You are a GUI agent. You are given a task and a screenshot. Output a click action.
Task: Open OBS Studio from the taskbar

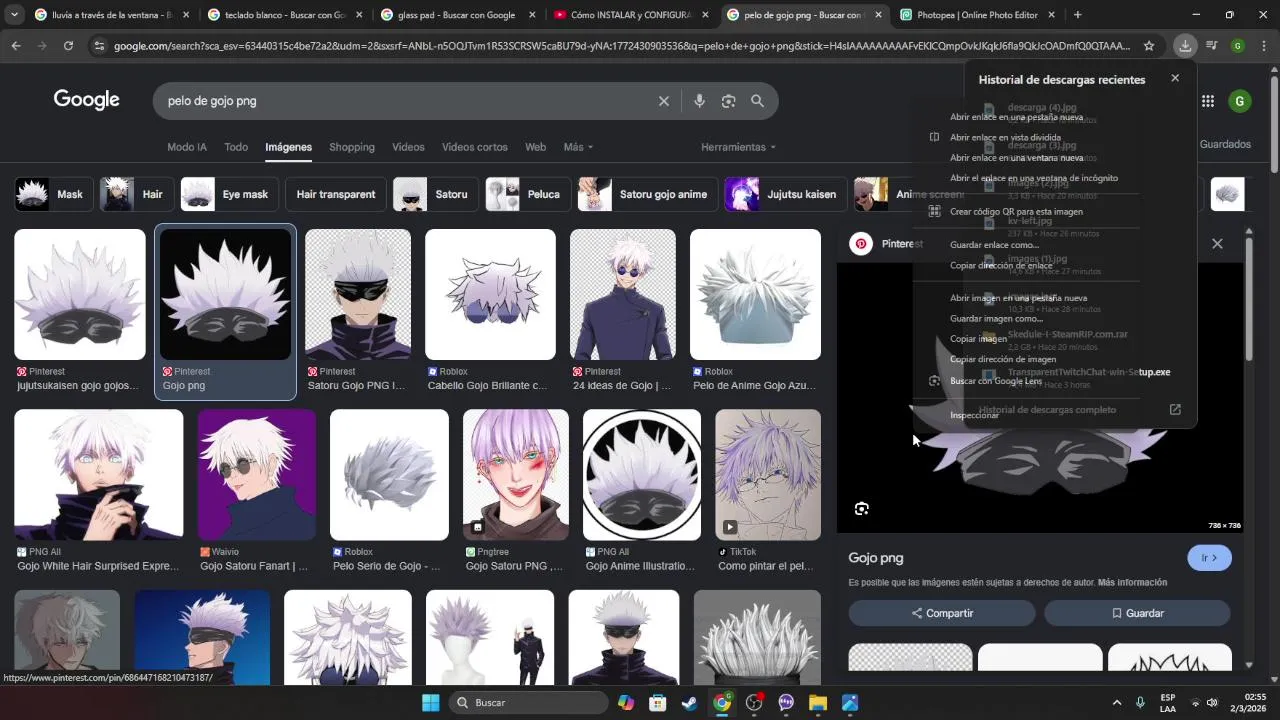754,703
